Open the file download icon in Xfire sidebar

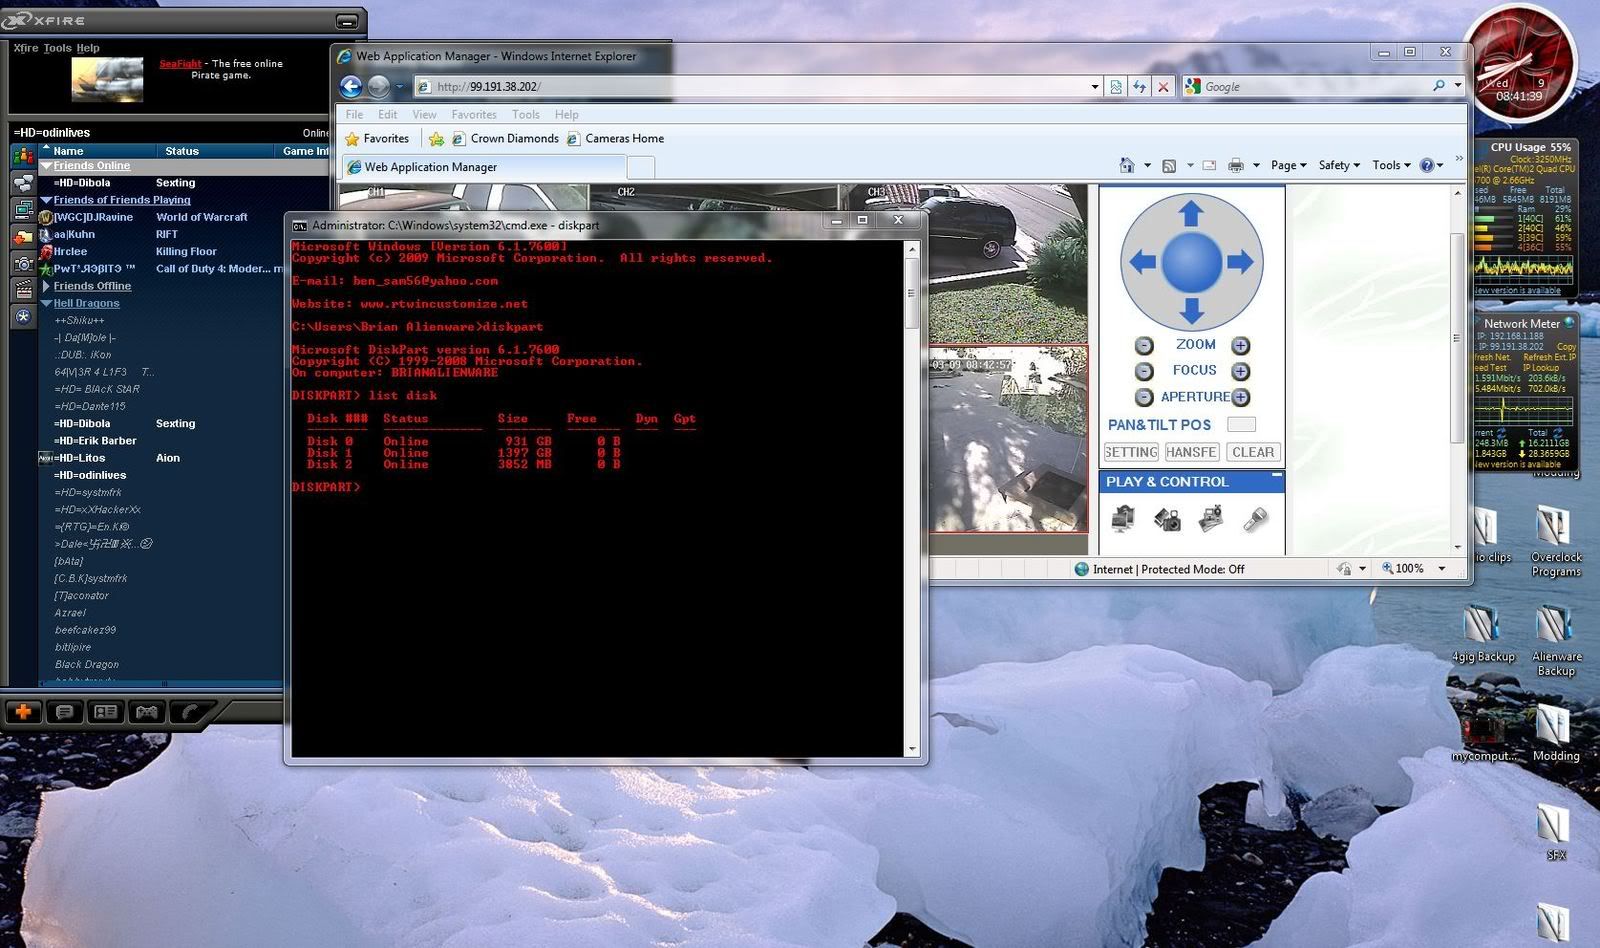[x=23, y=237]
